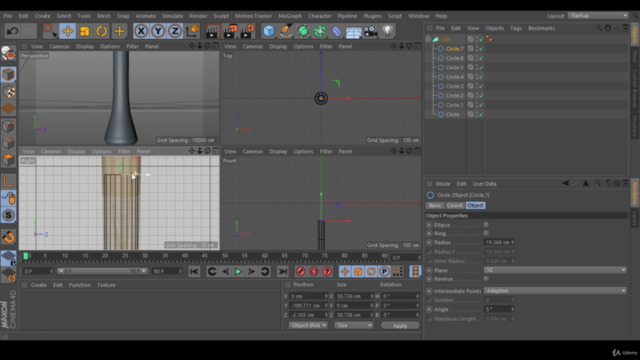Click the Apply button
Image resolution: width=640 pixels, height=360 pixels.
click(x=400, y=326)
